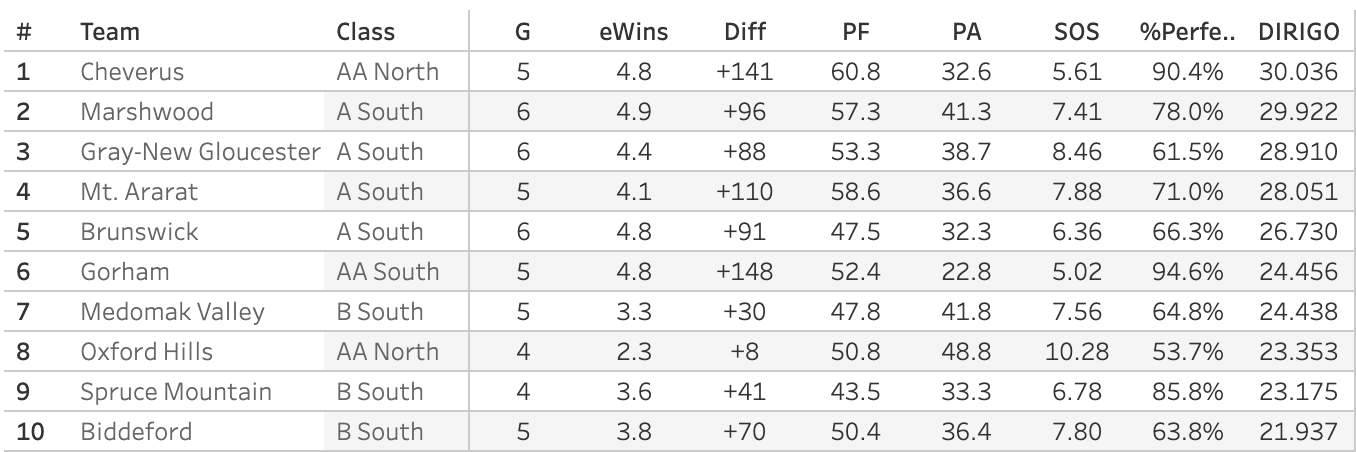Image resolution: width=1356 pixels, height=452 pixels.
Task: Sort by the DIRIGO column header
Action: [1298, 32]
